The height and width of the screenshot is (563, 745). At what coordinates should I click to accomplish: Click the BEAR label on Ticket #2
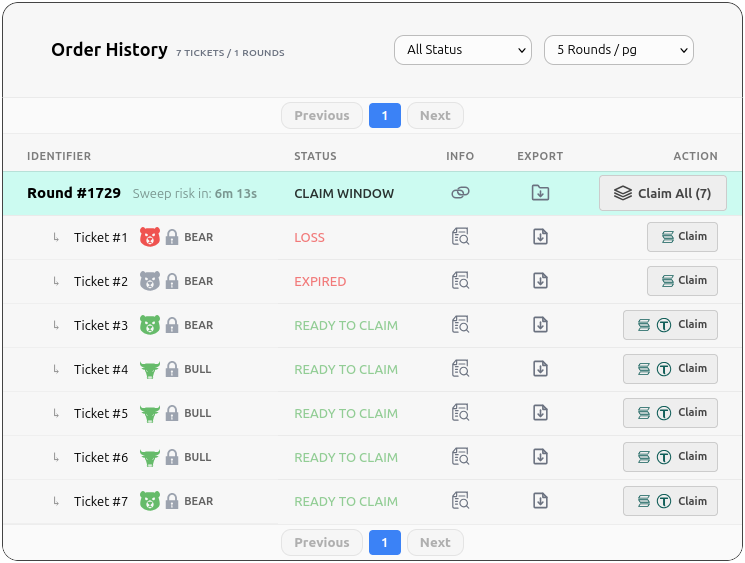click(x=199, y=281)
